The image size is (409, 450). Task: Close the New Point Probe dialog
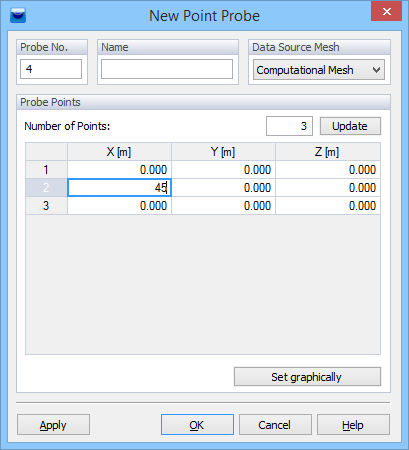coord(386,11)
